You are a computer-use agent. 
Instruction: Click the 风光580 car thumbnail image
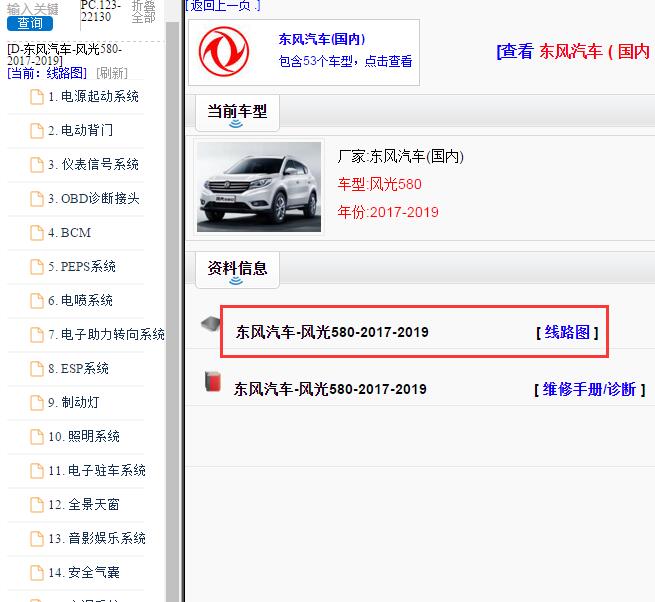259,187
